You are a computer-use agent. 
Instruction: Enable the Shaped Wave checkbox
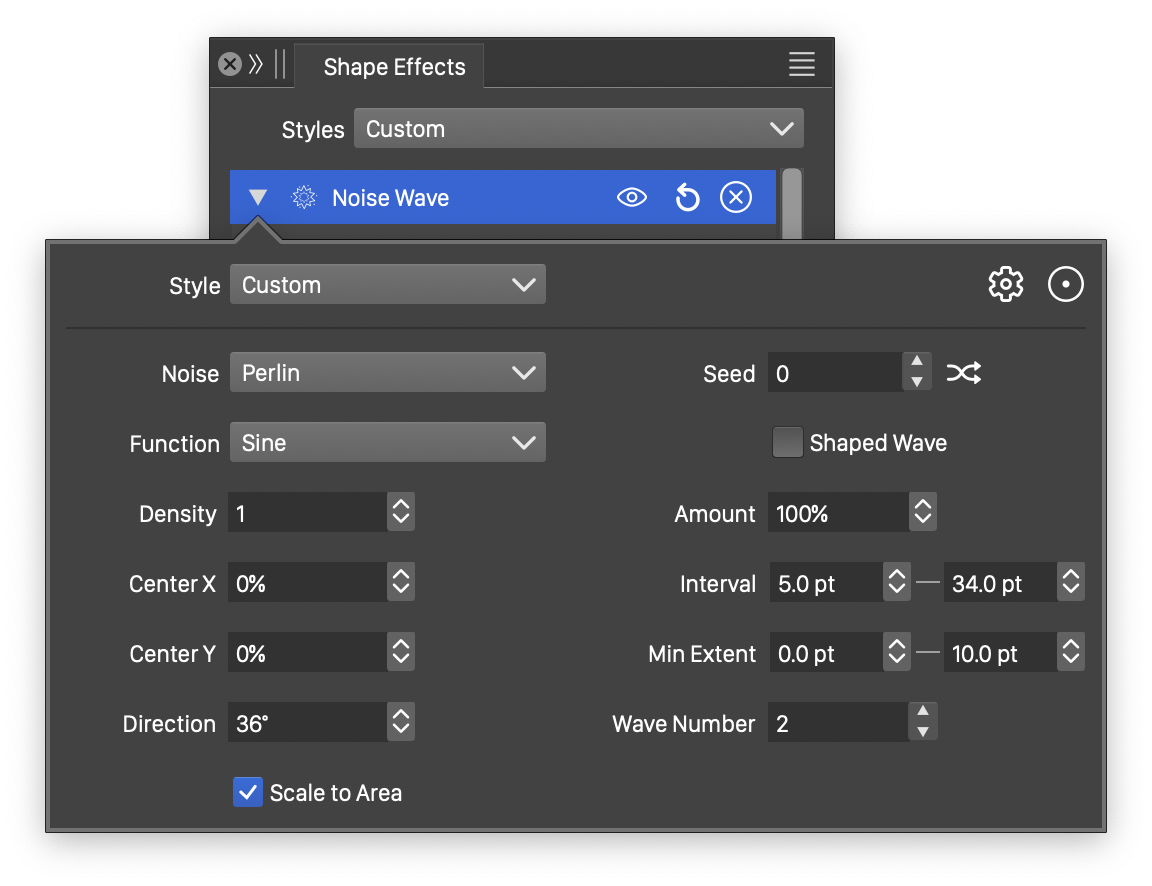tap(787, 443)
